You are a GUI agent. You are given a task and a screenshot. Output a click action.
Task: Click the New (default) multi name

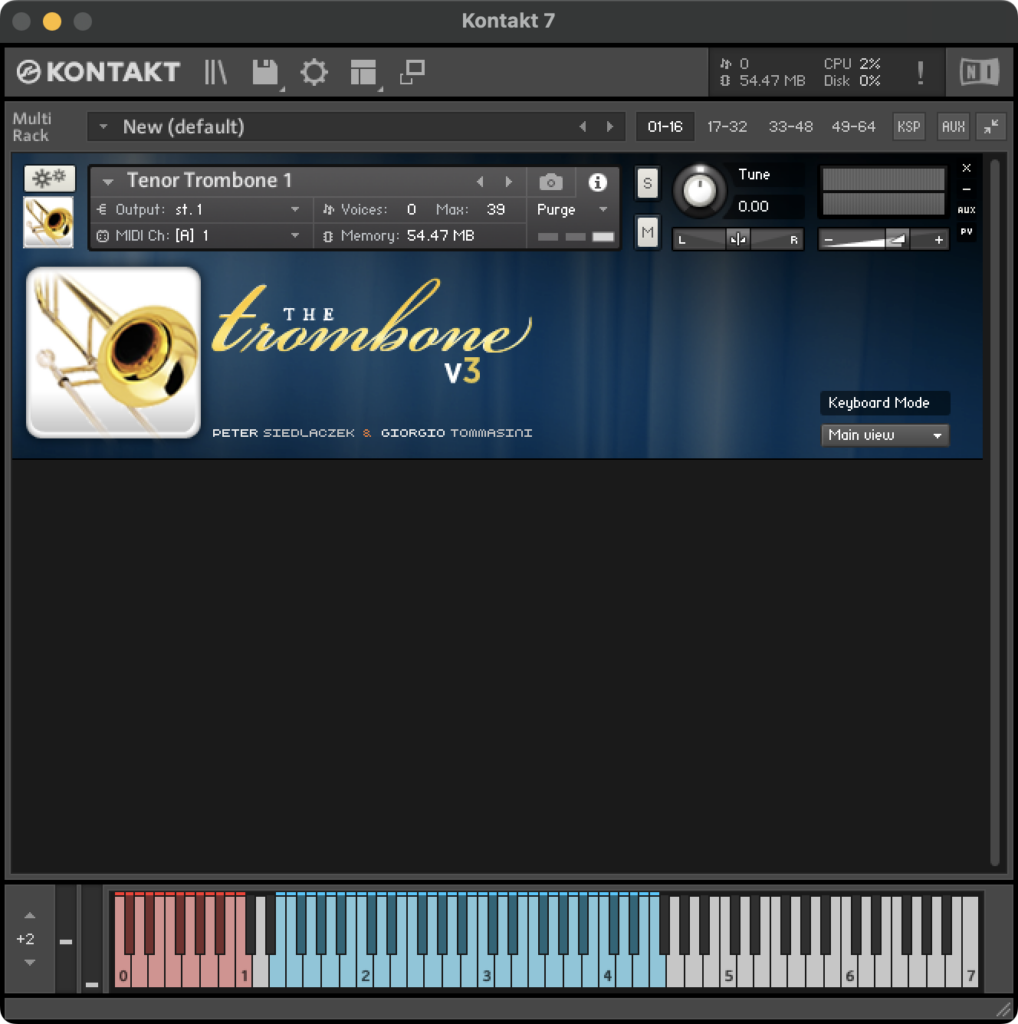[183, 126]
